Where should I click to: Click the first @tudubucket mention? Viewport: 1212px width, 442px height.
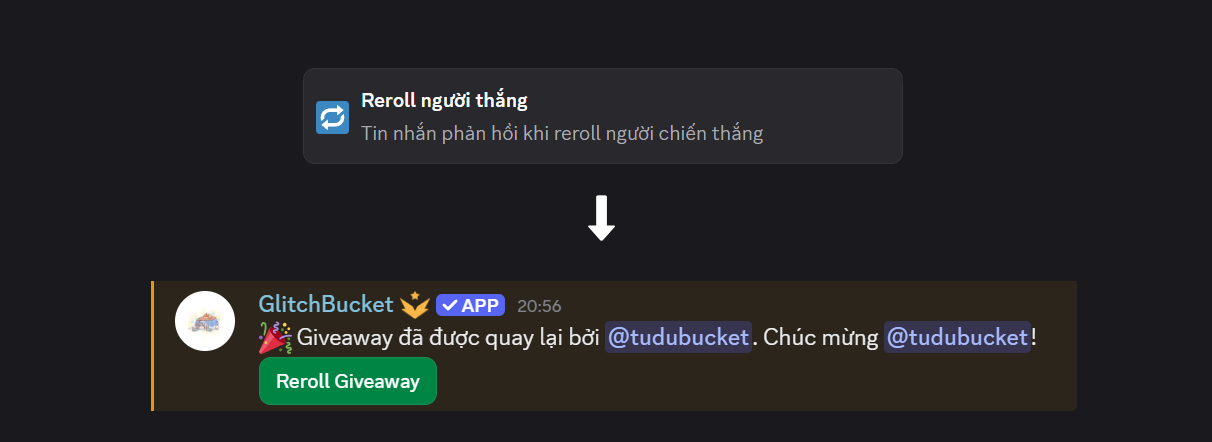(678, 337)
